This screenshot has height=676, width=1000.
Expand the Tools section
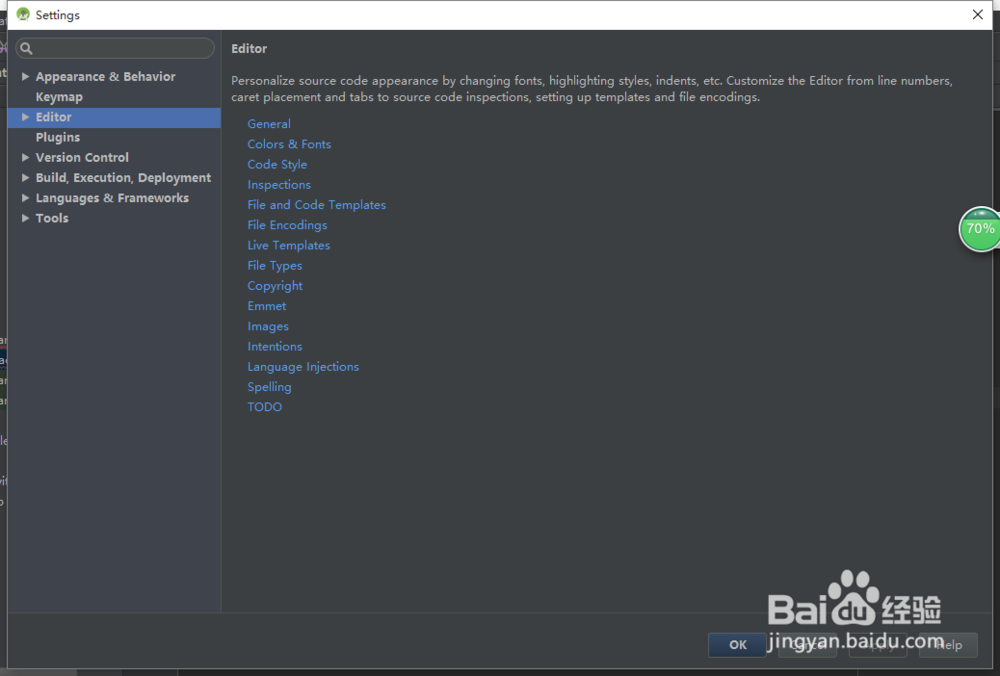tap(25, 218)
